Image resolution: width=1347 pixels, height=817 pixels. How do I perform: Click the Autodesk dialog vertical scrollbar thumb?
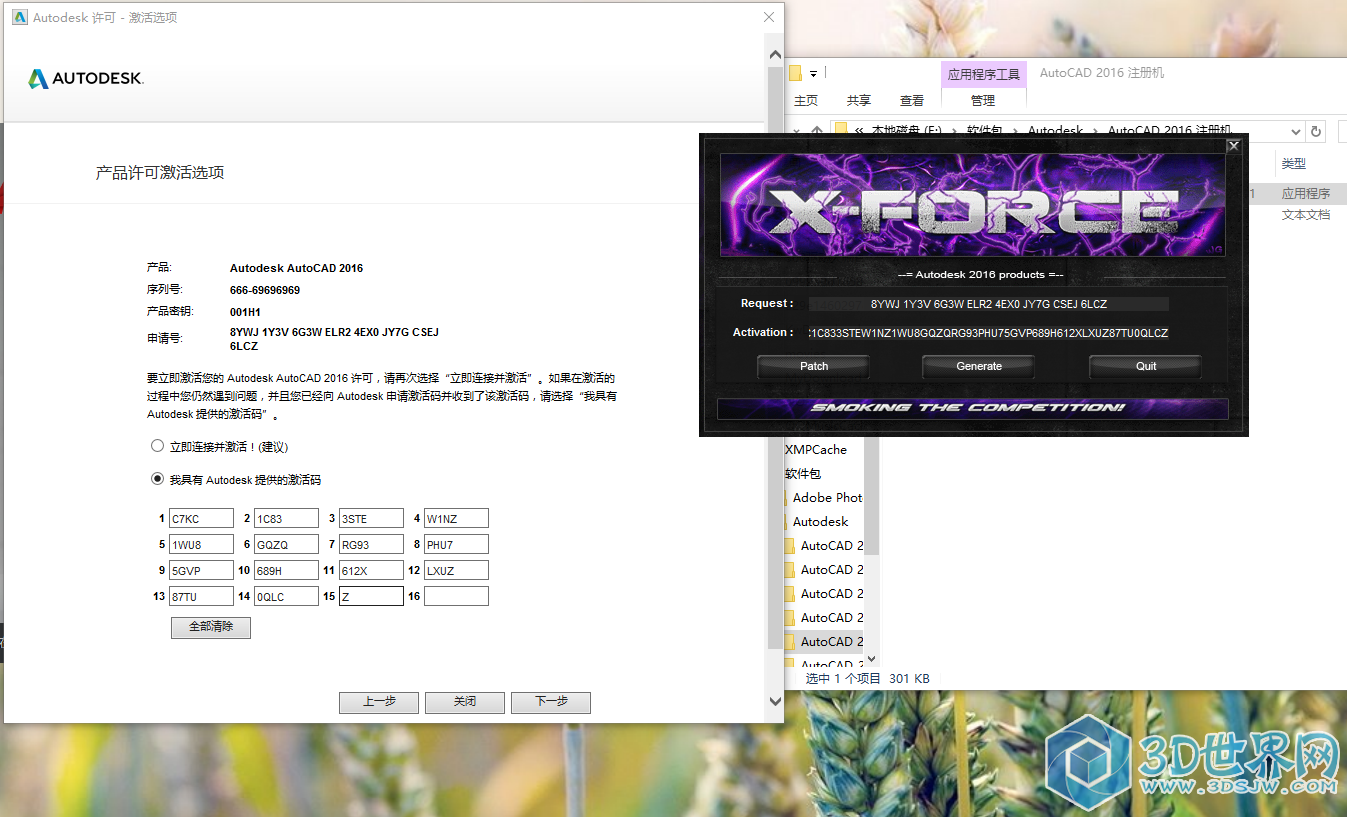tap(775, 358)
